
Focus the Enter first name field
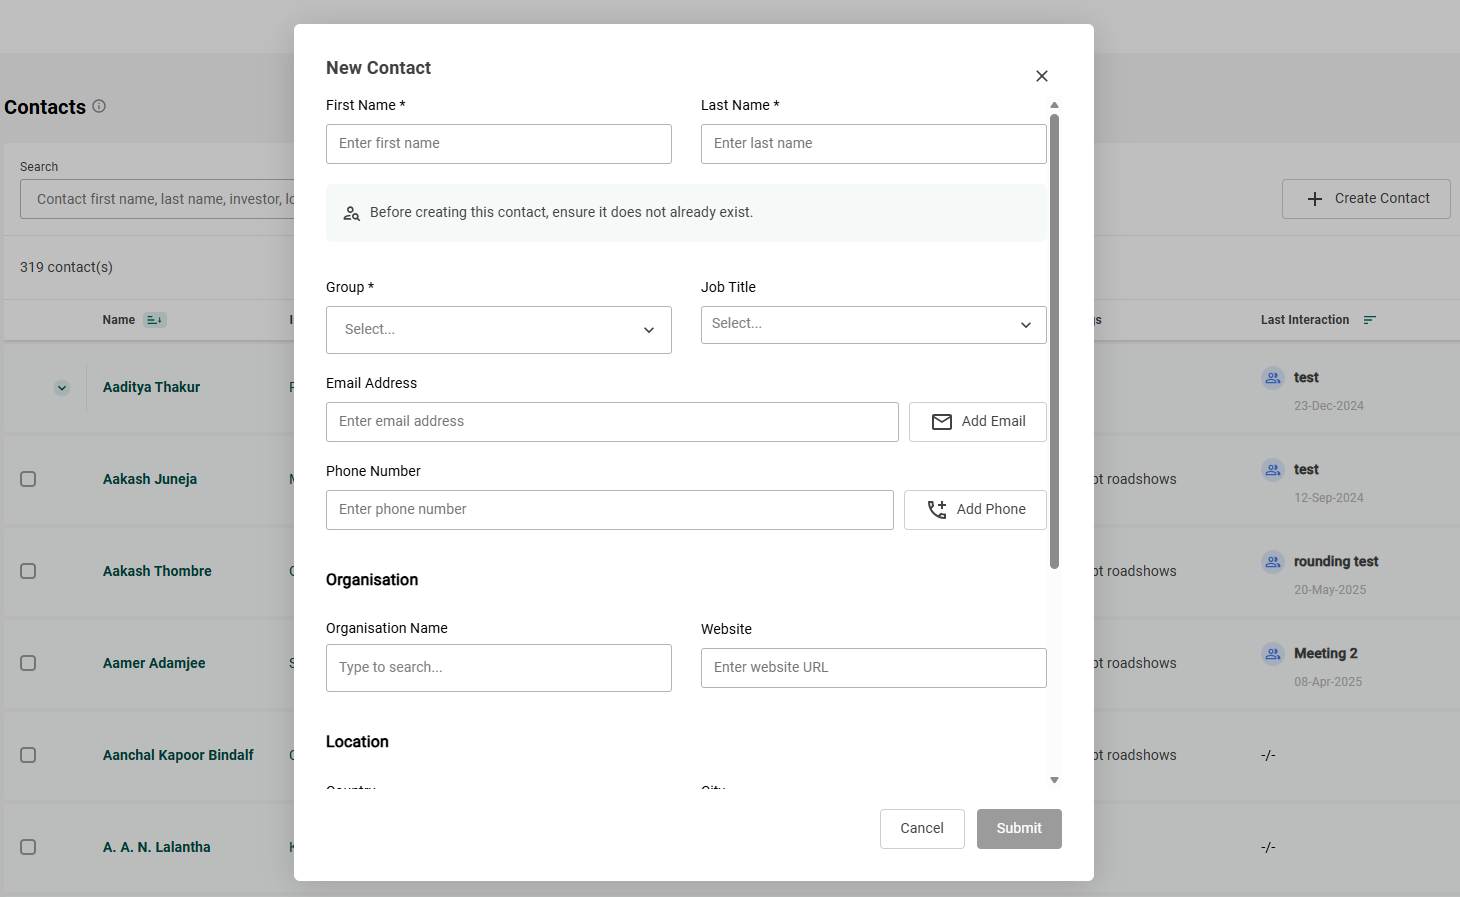(498, 144)
